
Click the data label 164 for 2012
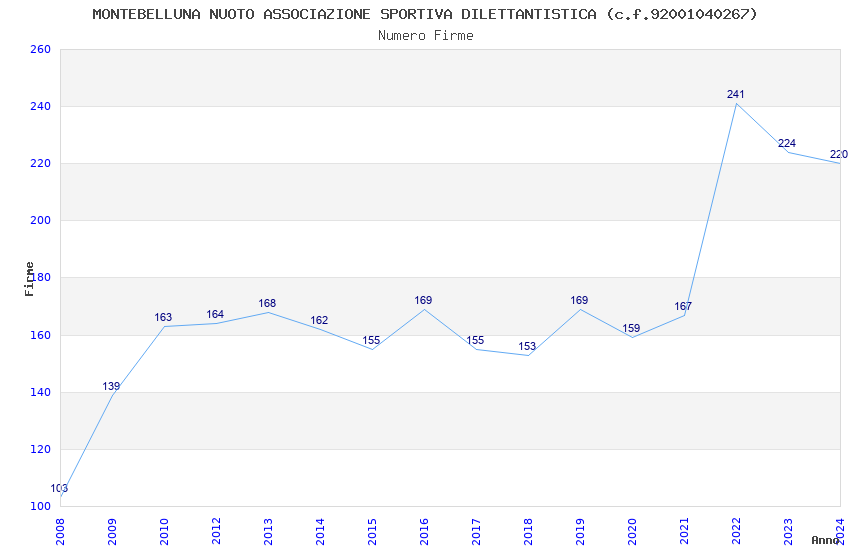pyautogui.click(x=215, y=314)
